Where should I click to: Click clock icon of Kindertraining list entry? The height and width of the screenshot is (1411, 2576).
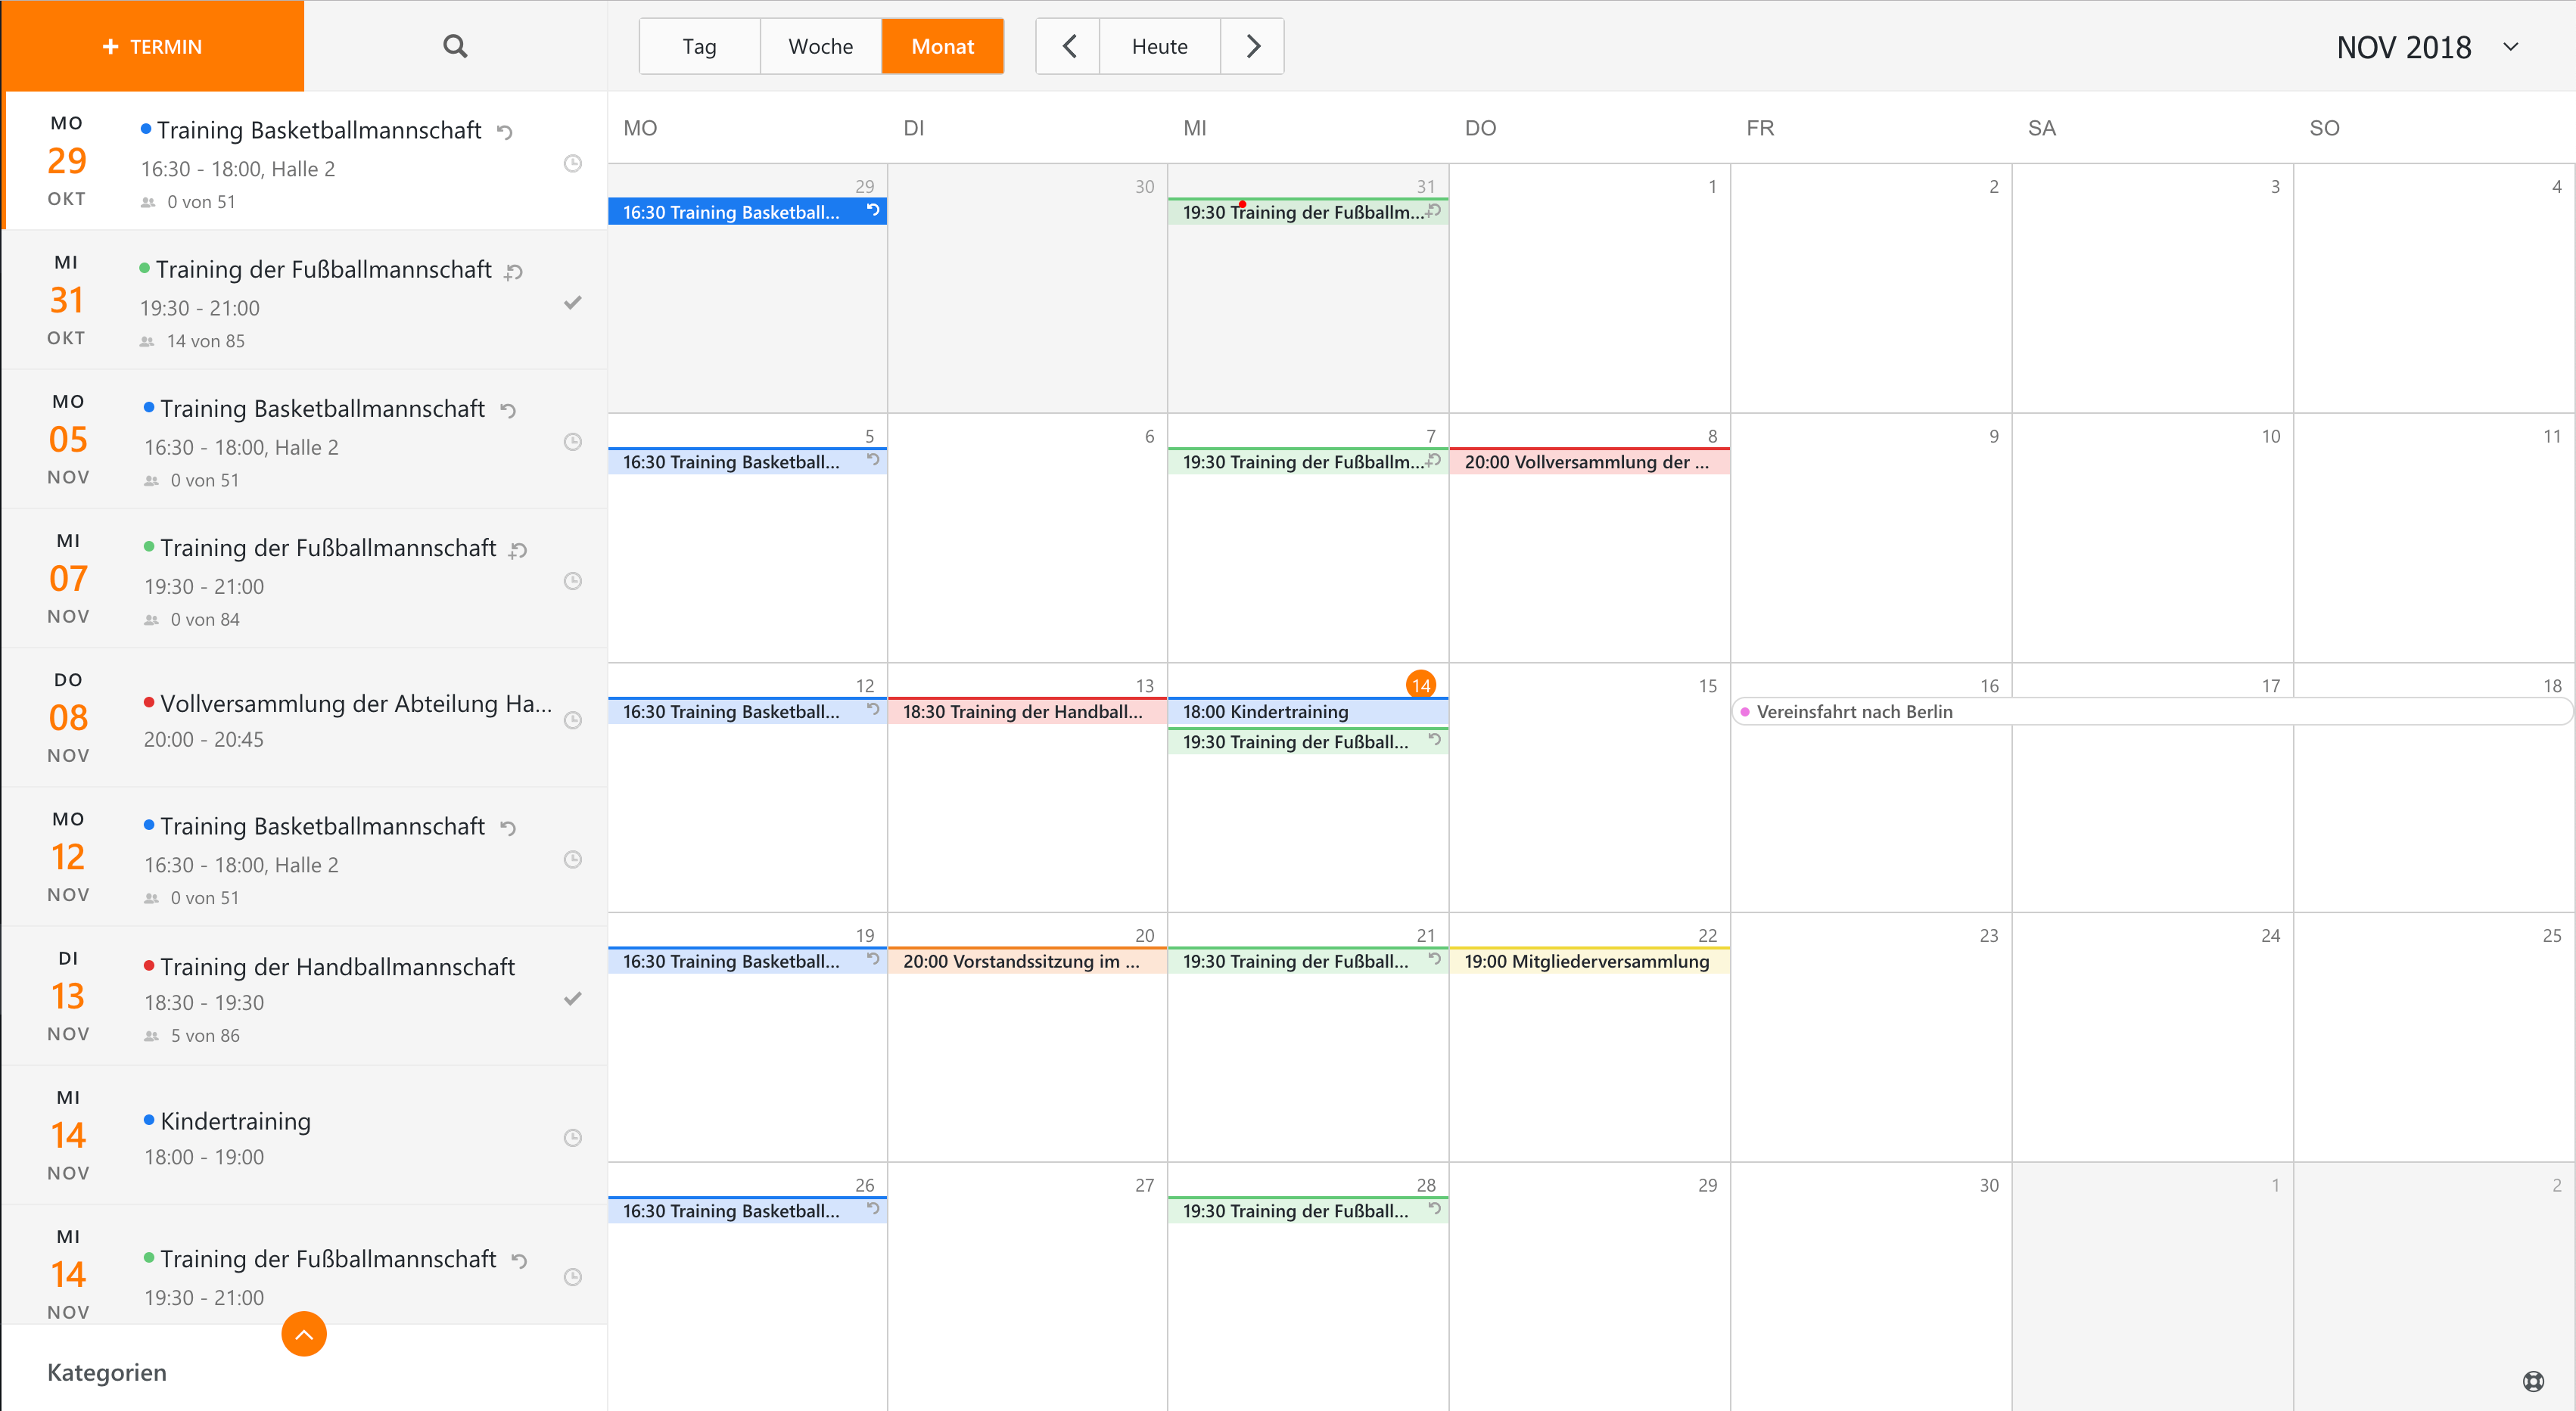coord(573,1137)
